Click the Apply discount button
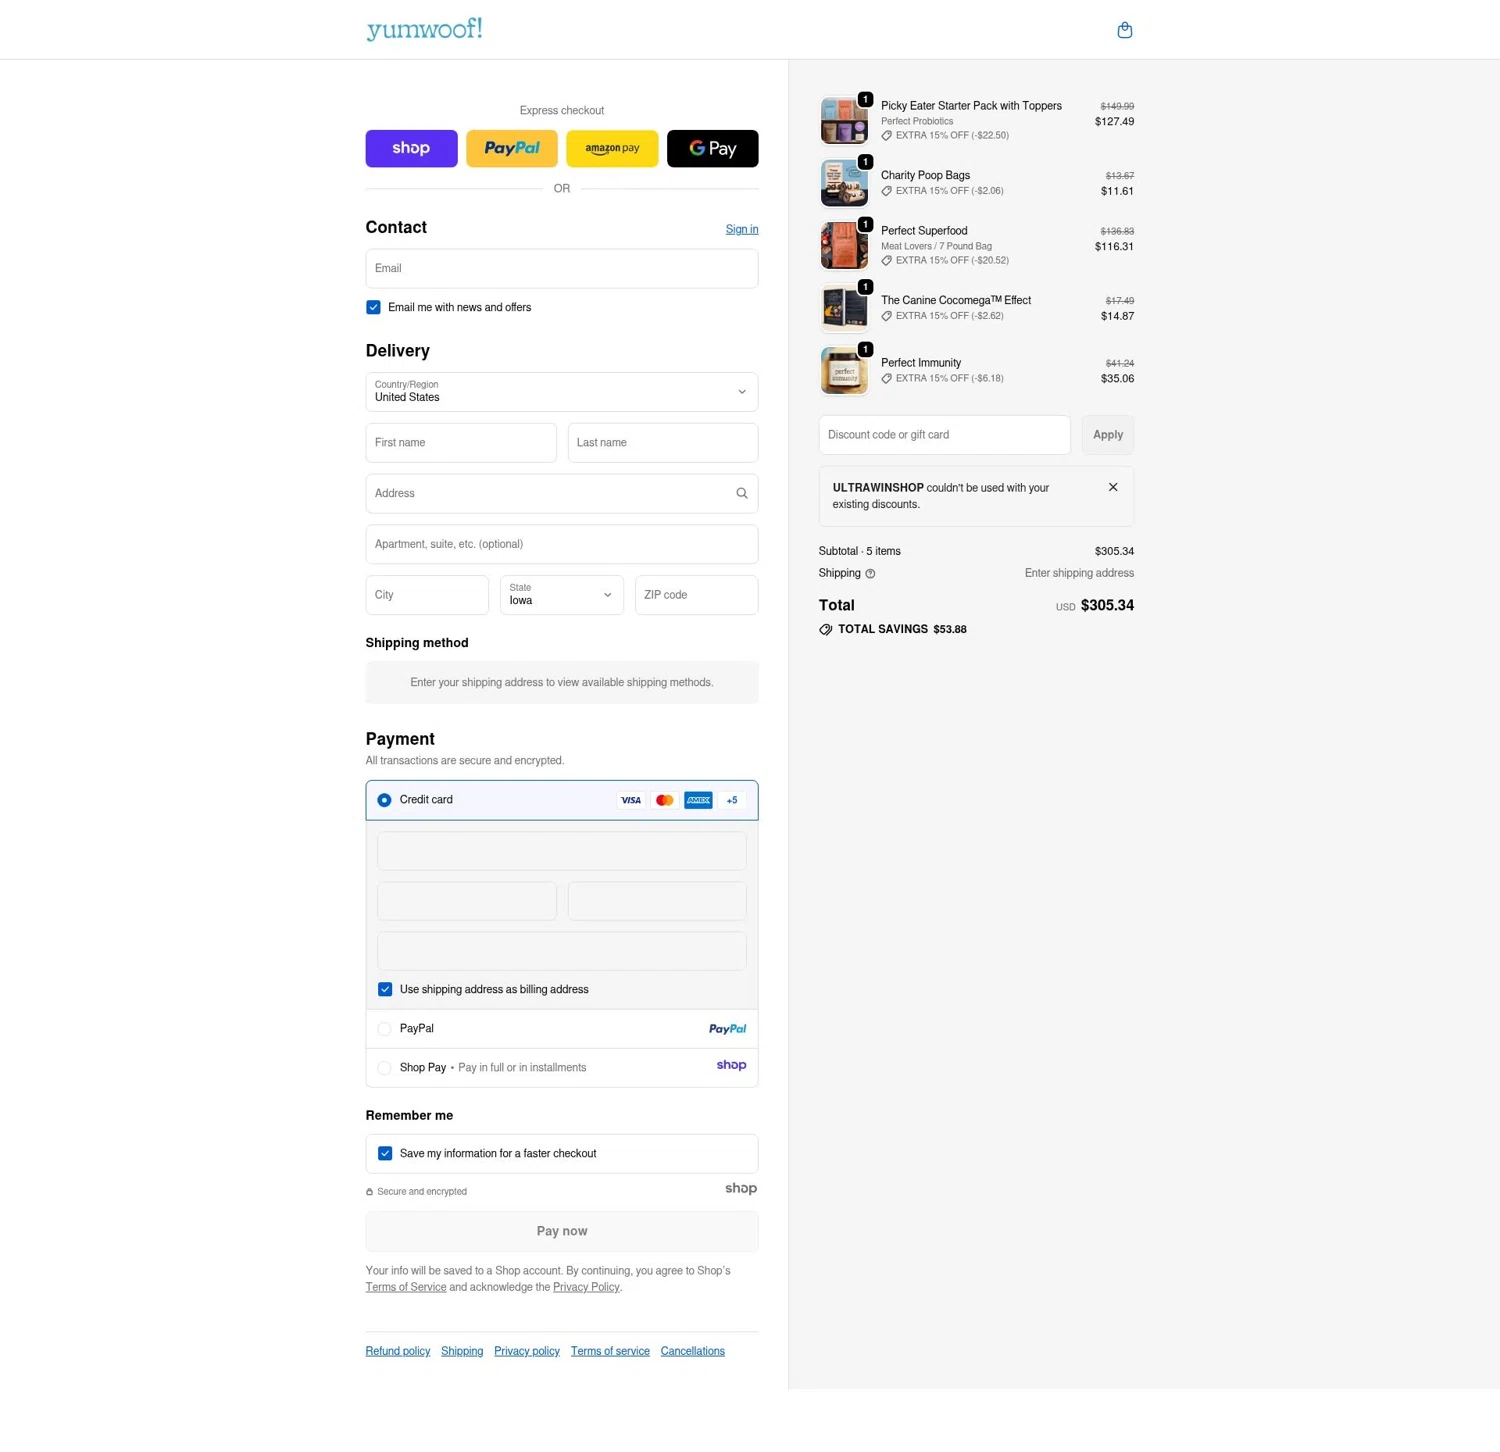Viewport: 1500px width, 1452px height. pyautogui.click(x=1108, y=435)
